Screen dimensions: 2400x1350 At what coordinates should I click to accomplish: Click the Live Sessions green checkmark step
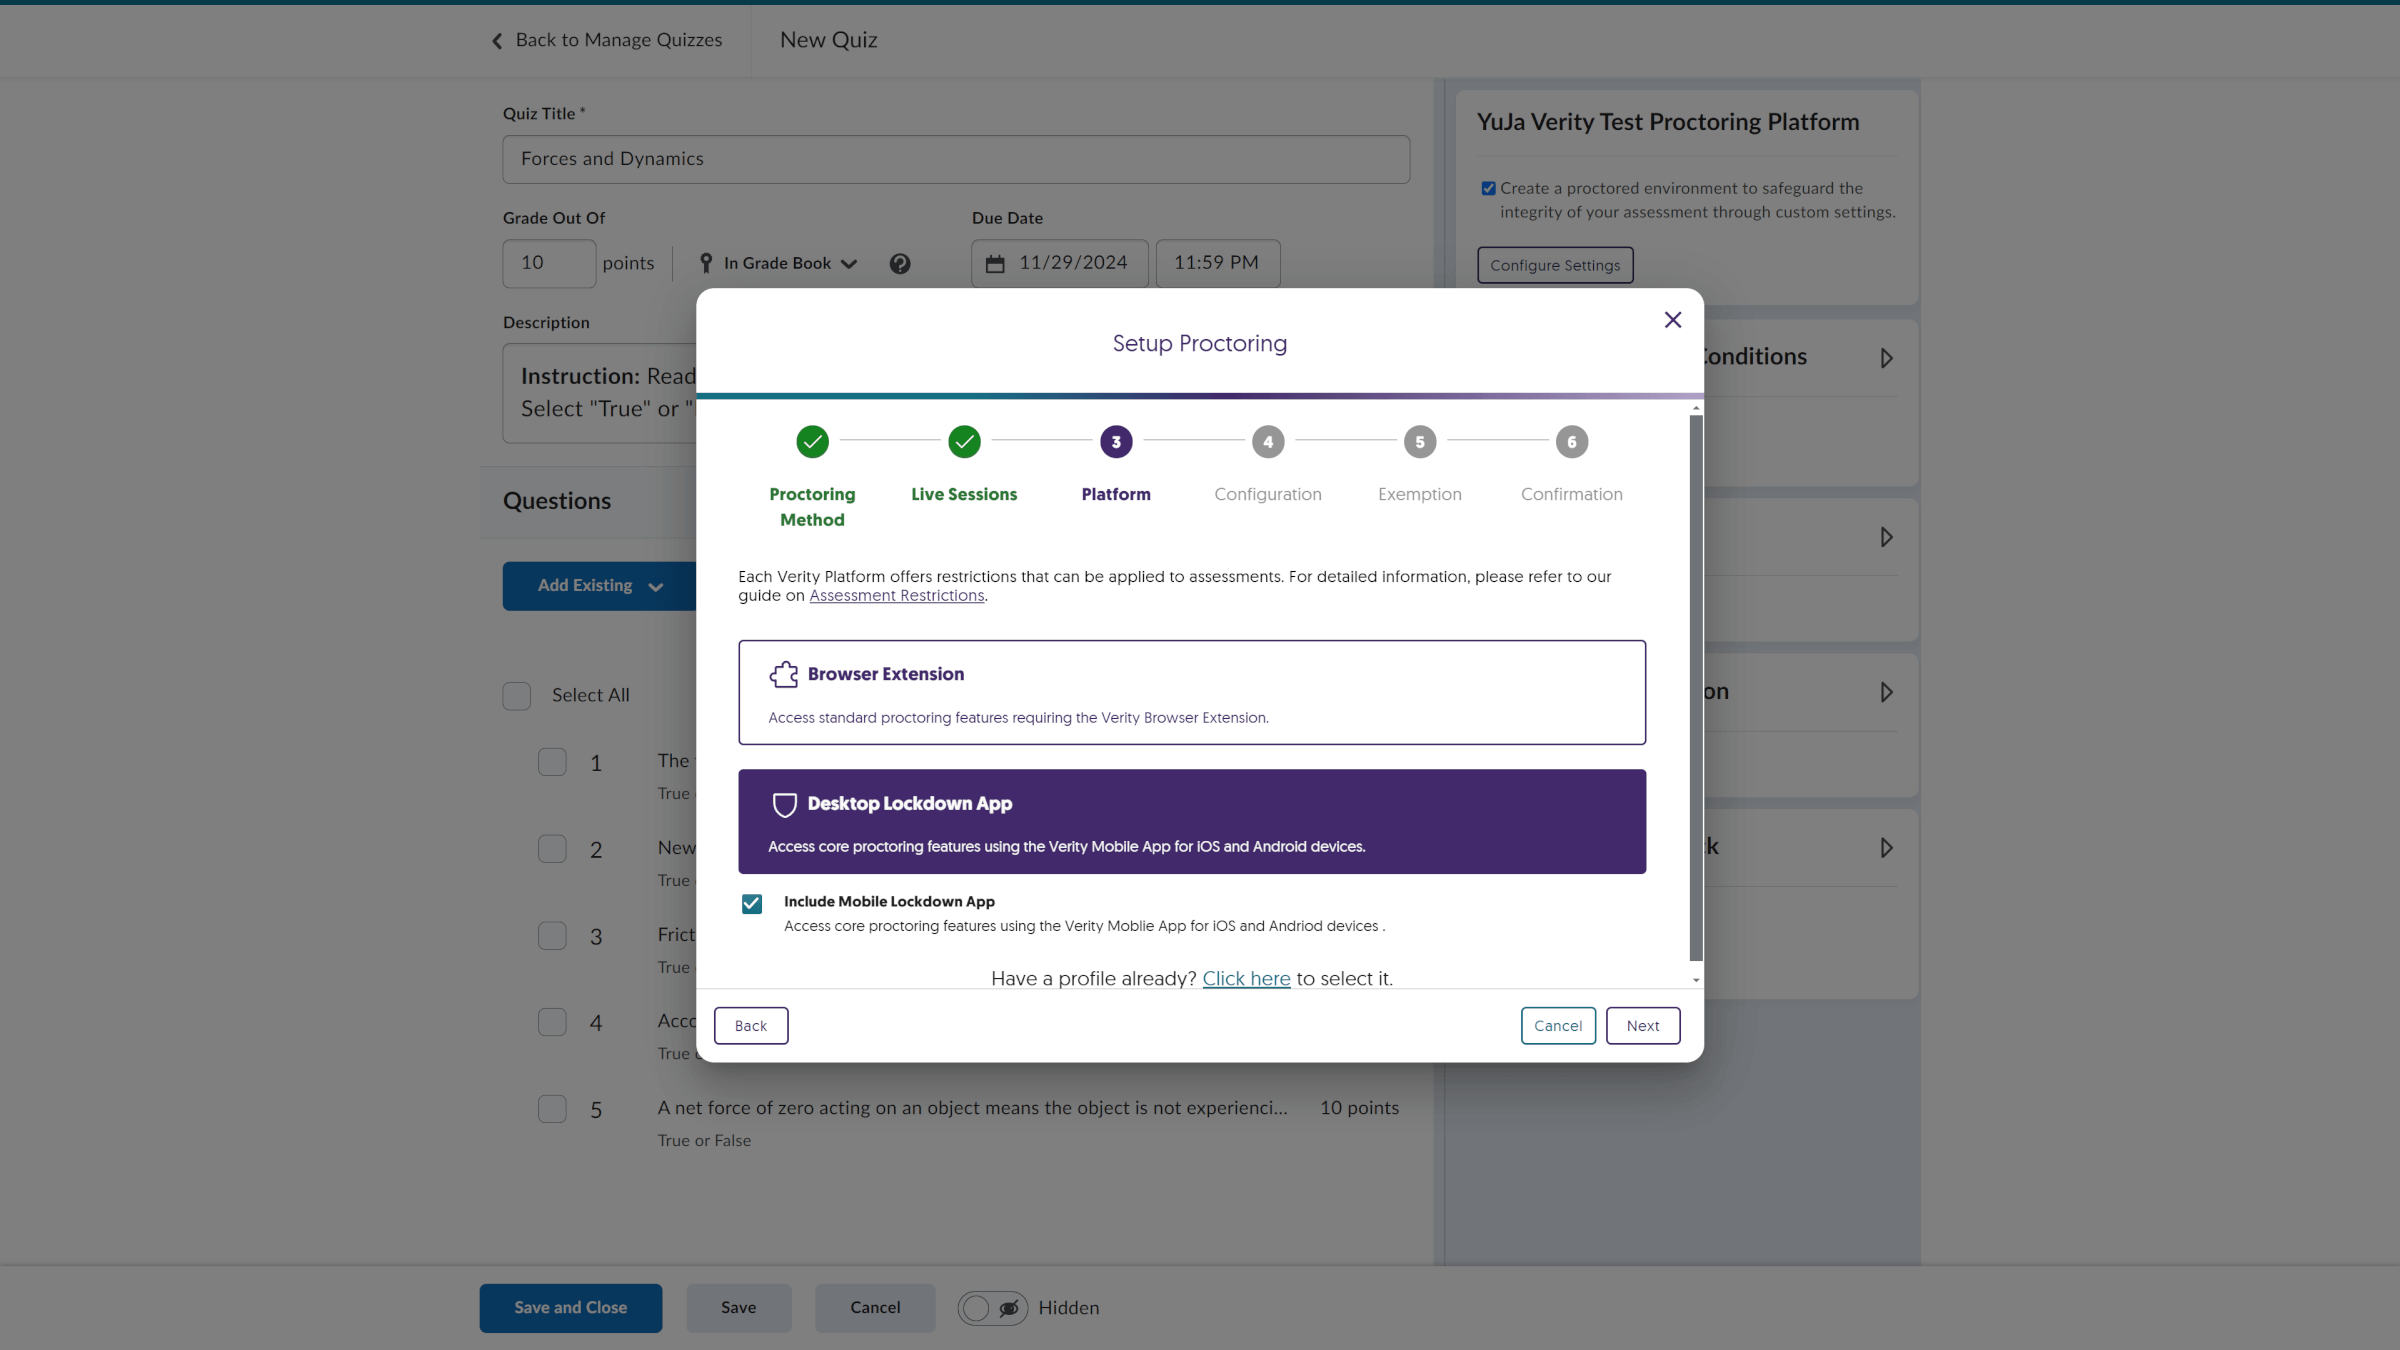coord(964,441)
